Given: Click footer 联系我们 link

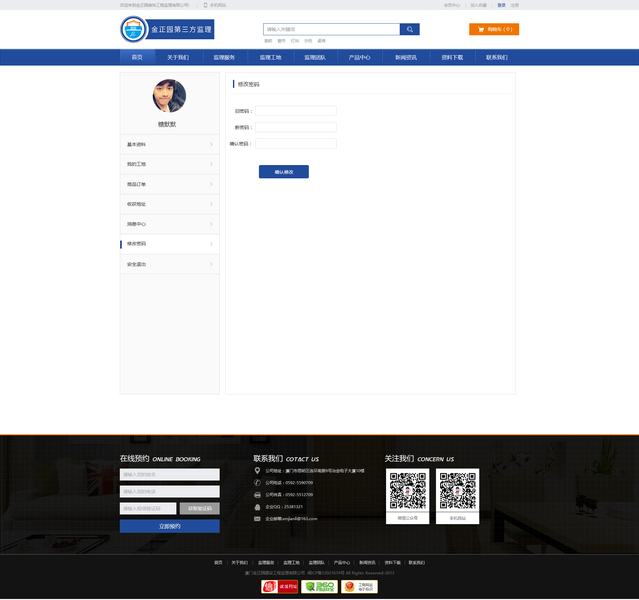Looking at the screenshot, I should 417,562.
